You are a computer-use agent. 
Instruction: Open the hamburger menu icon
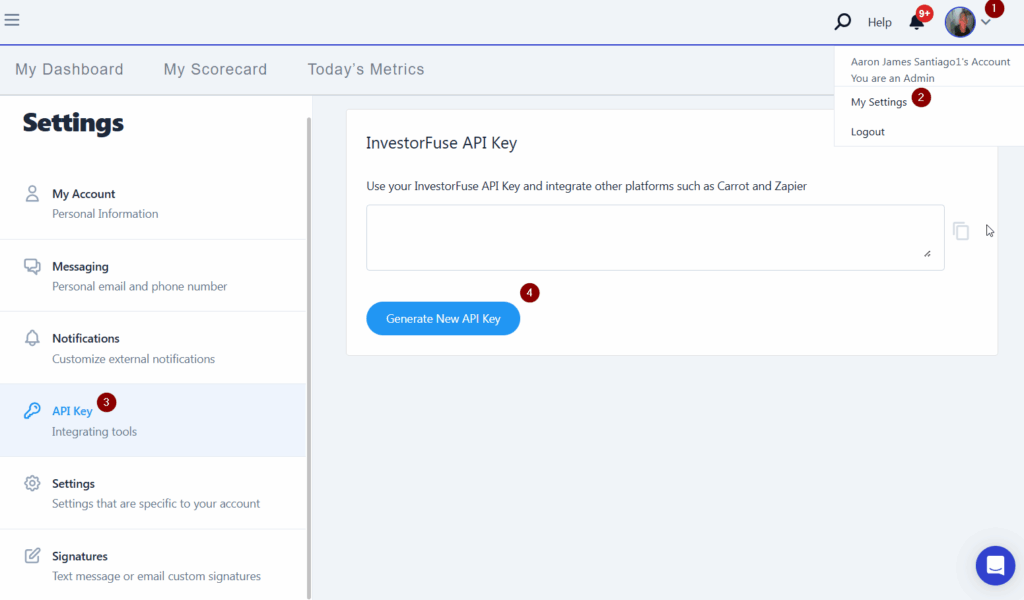(12, 20)
